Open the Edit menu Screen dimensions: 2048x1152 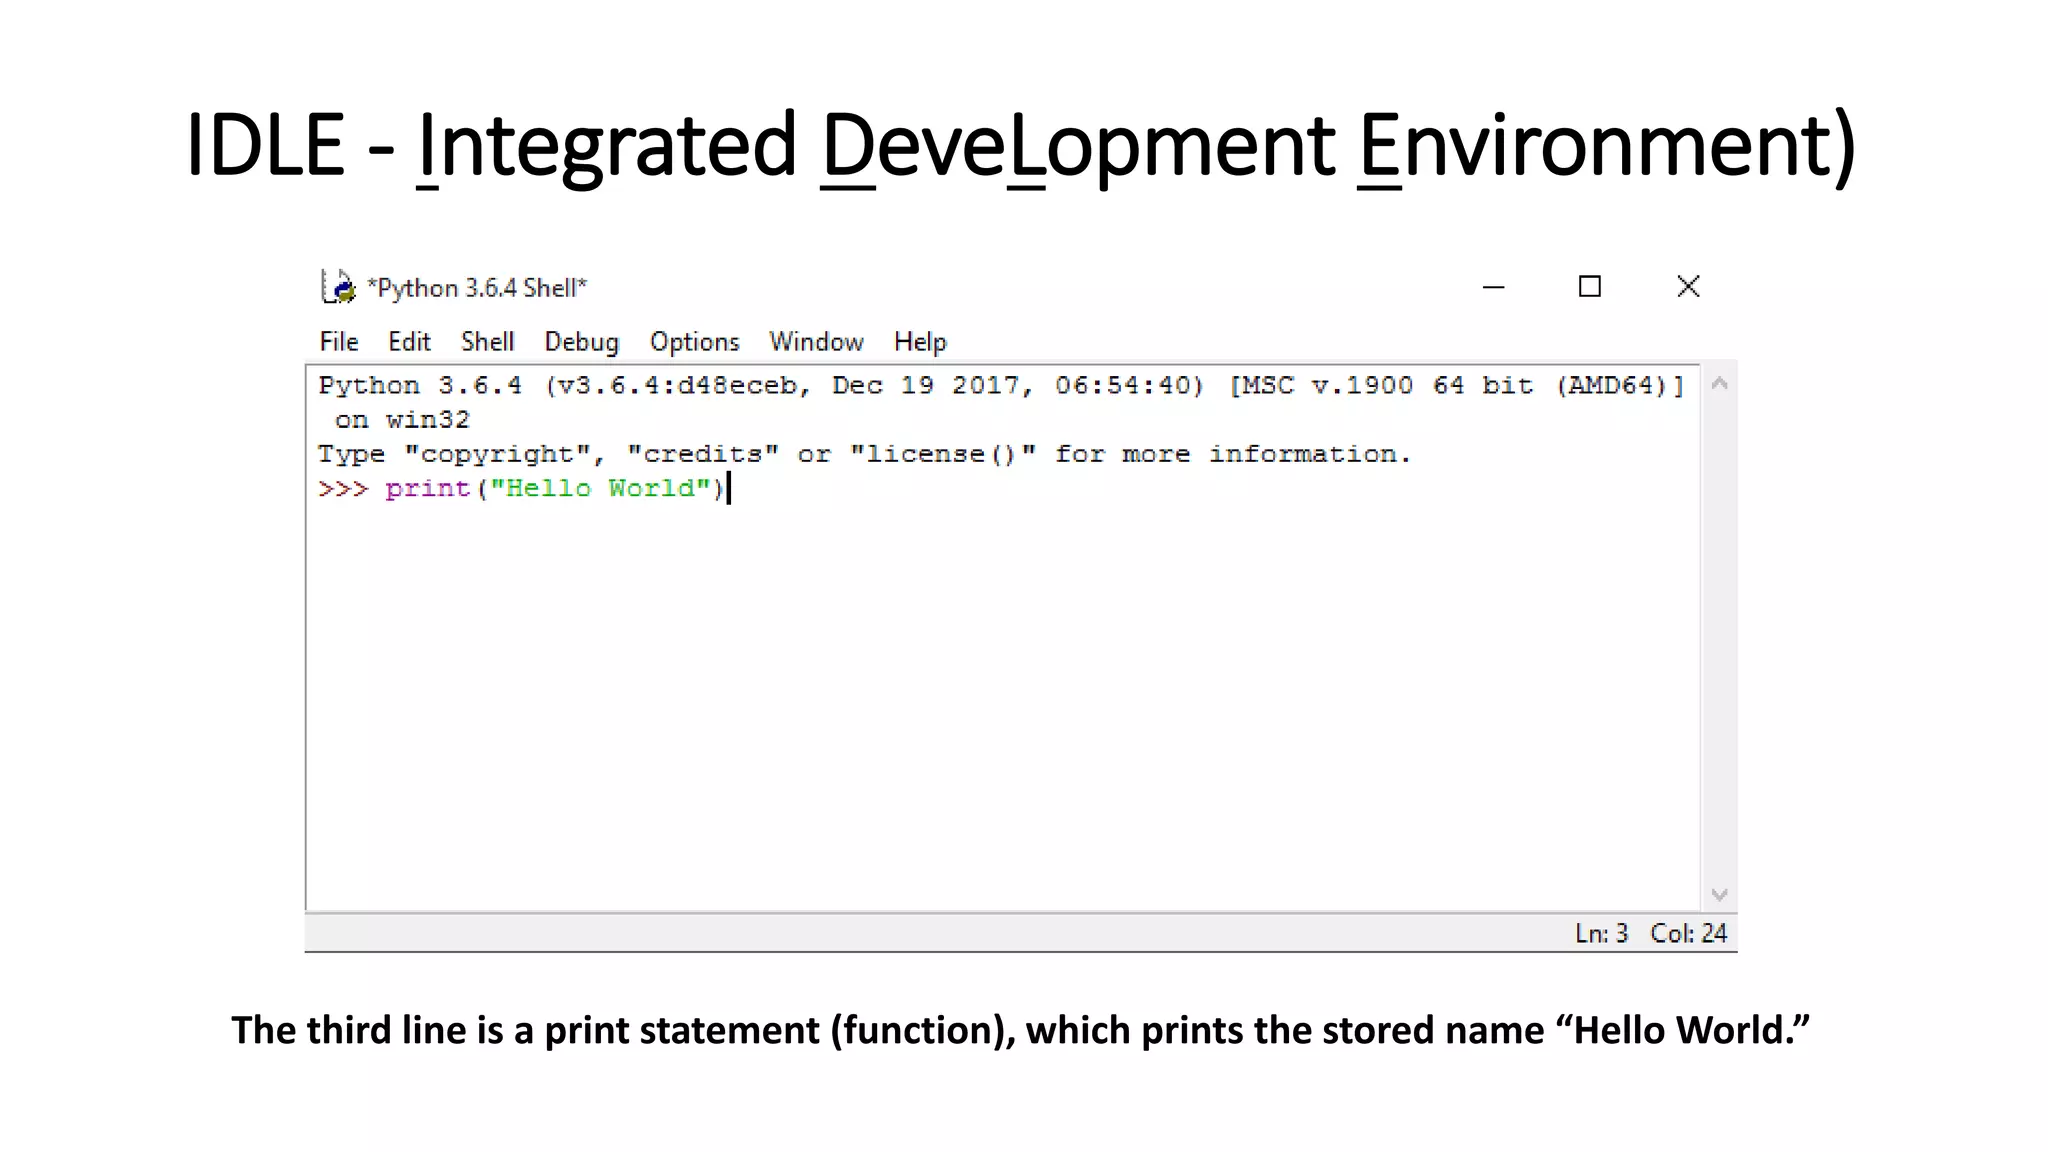tap(409, 342)
